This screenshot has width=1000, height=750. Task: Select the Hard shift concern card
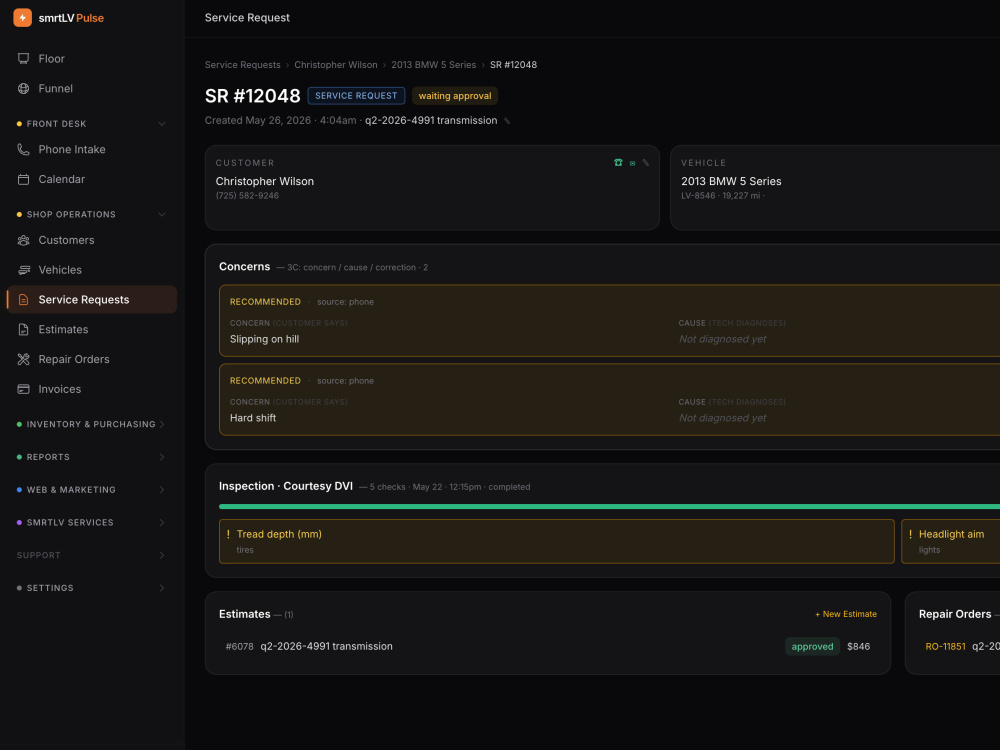[x=609, y=400]
